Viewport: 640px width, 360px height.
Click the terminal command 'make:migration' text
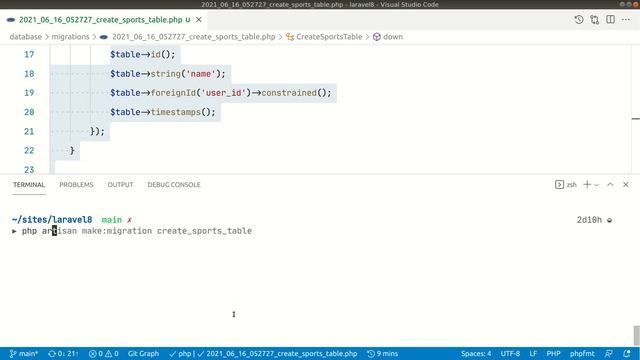[x=117, y=231]
